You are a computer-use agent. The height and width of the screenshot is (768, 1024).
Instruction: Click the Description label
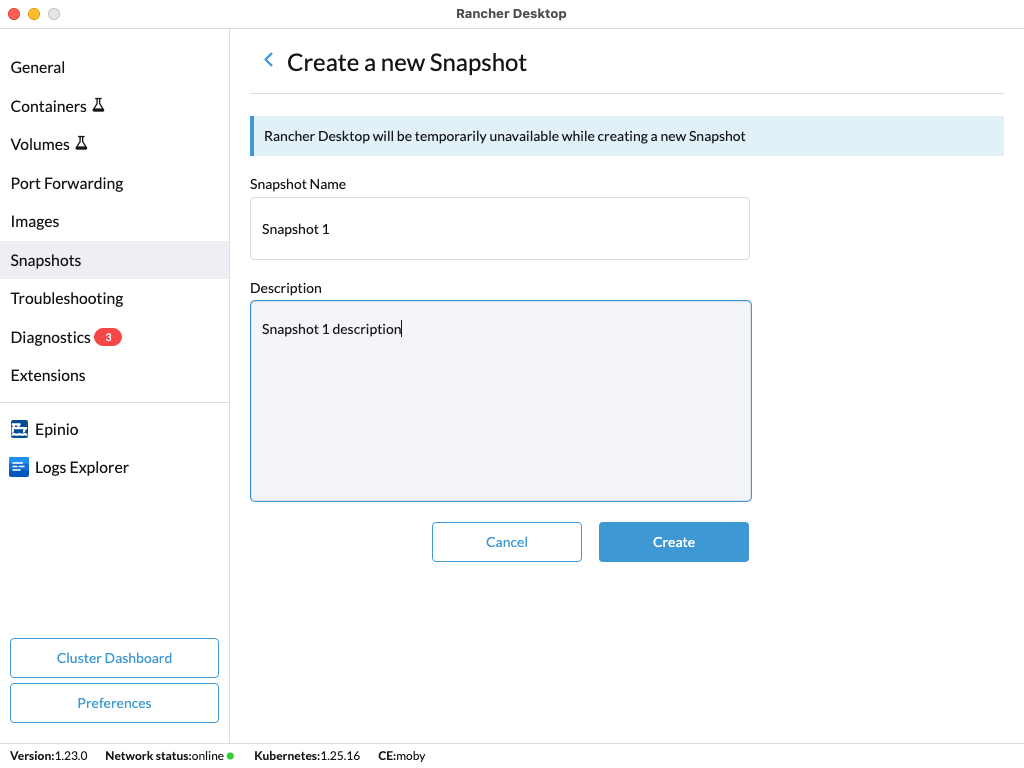tap(286, 288)
